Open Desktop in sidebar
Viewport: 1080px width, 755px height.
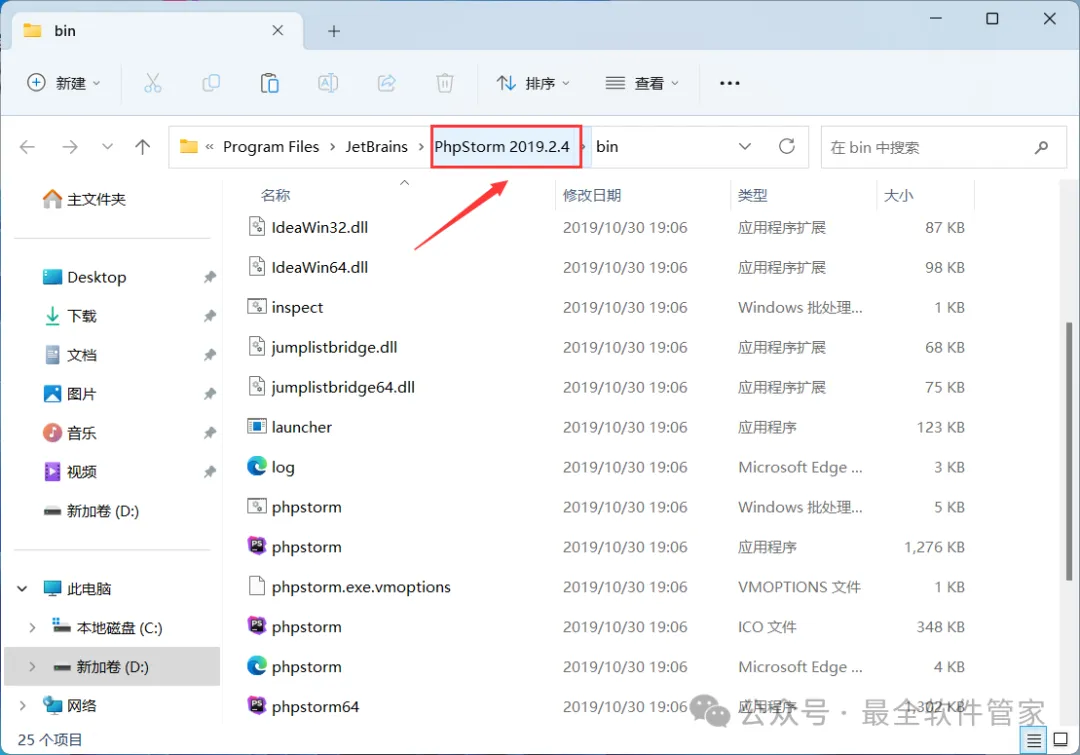[x=84, y=277]
